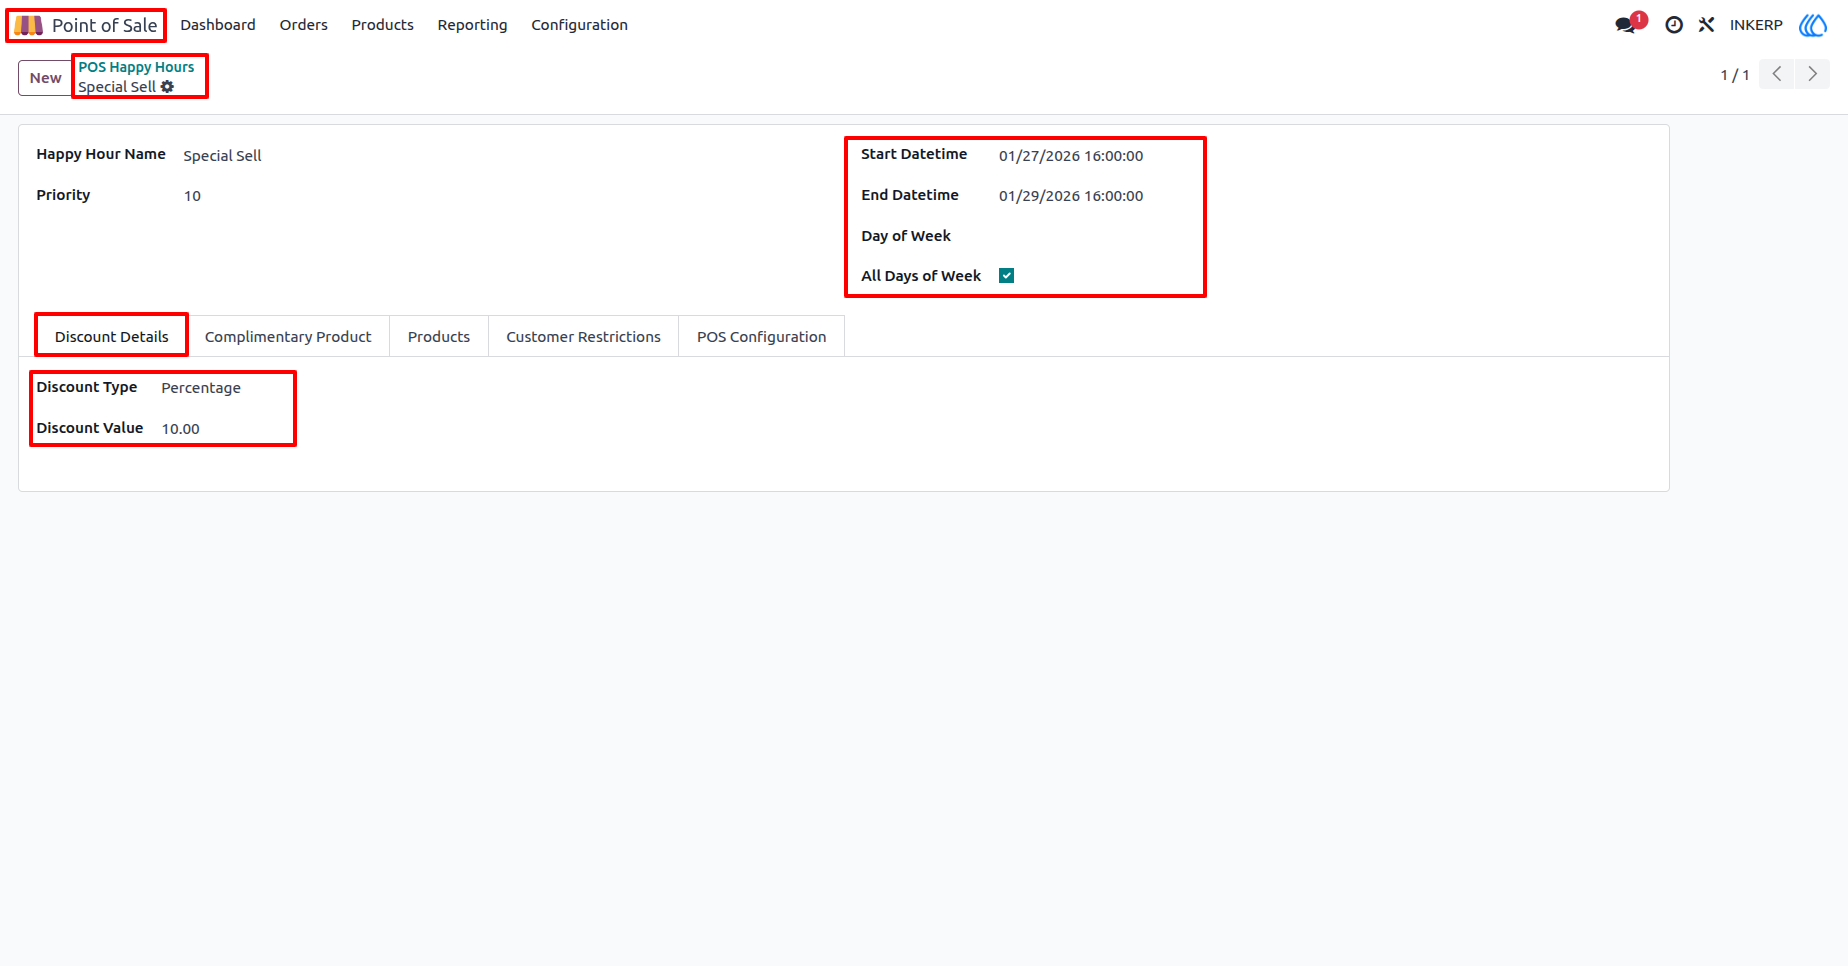Toggle the All Days of Week checkbox
1848x966 pixels.
coord(1007,276)
